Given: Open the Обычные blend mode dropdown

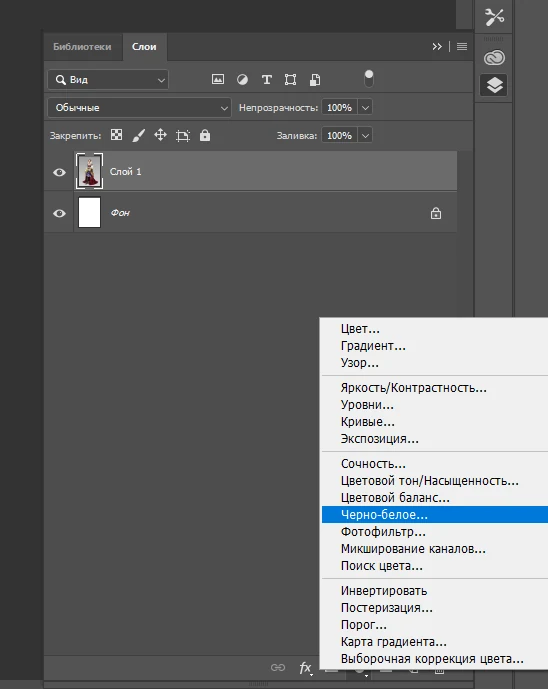Looking at the screenshot, I should coord(139,108).
